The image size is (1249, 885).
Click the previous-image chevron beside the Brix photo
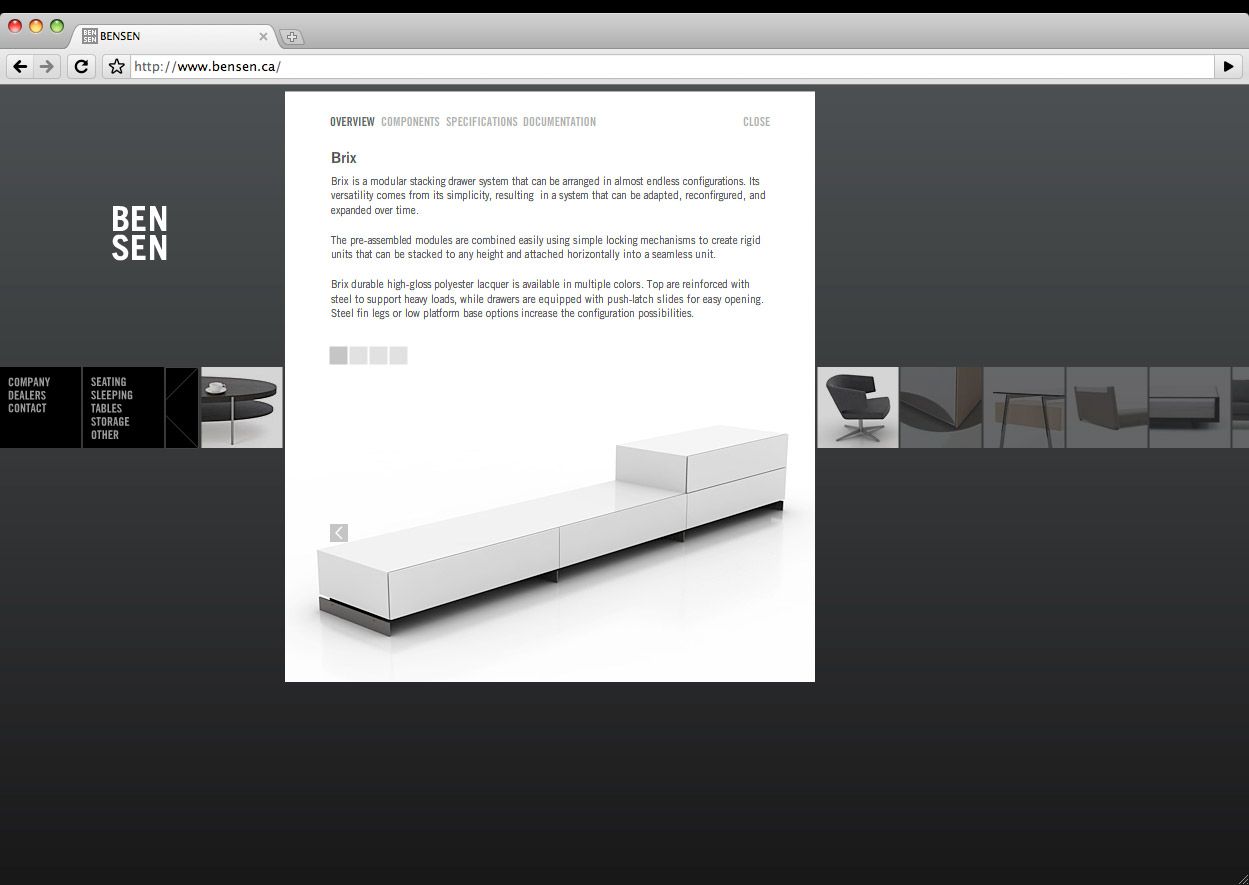tap(339, 533)
